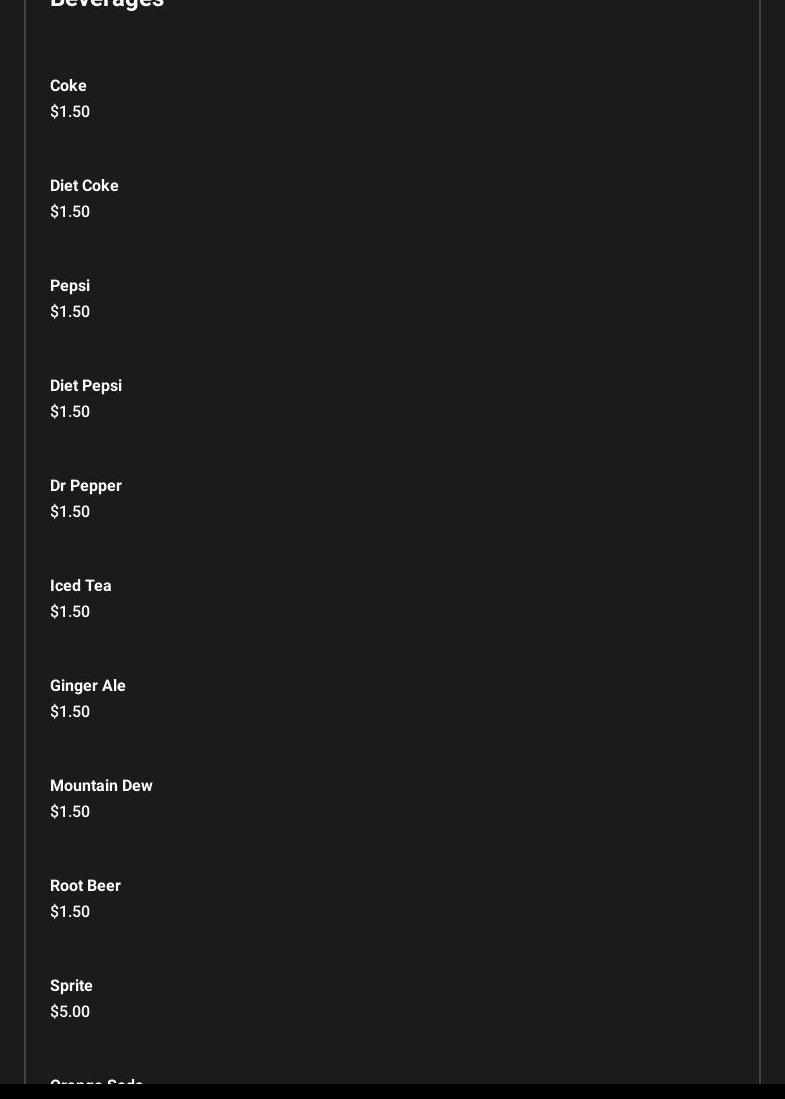Click the $5.00 price under Sprite
Screen dimensions: 785x1099
(x=70, y=1012)
